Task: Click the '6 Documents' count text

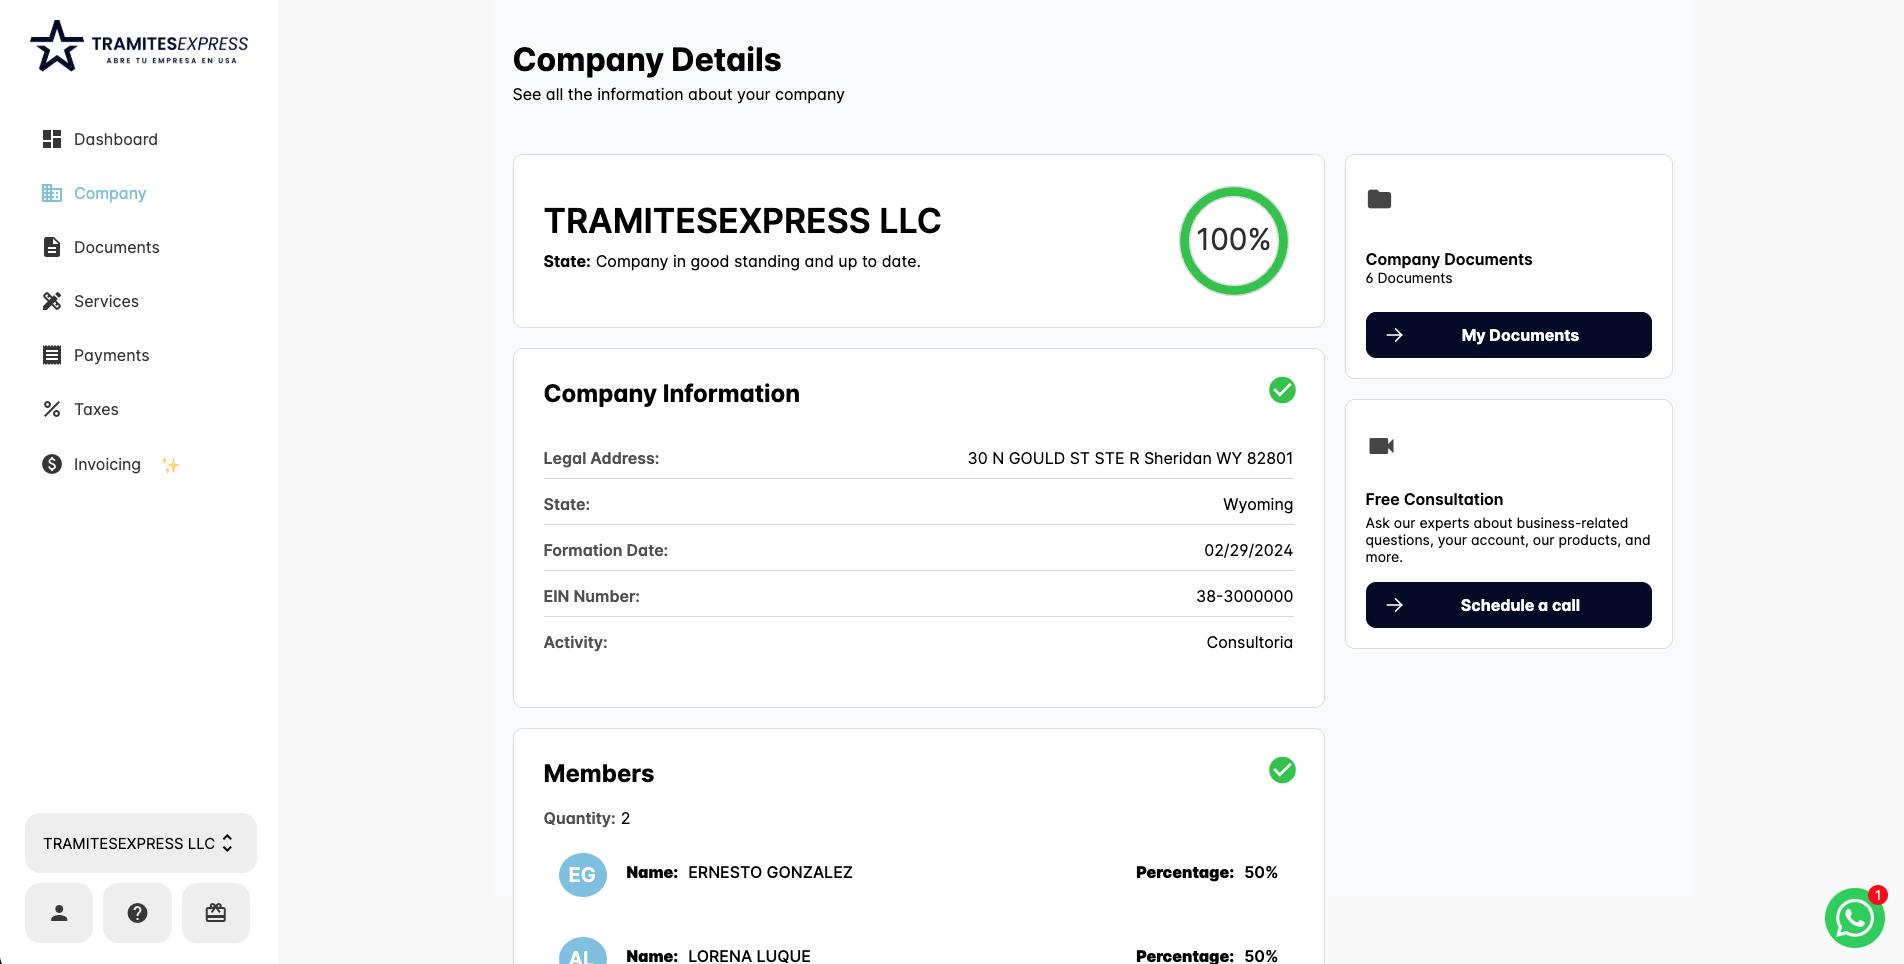Action: (x=1408, y=278)
